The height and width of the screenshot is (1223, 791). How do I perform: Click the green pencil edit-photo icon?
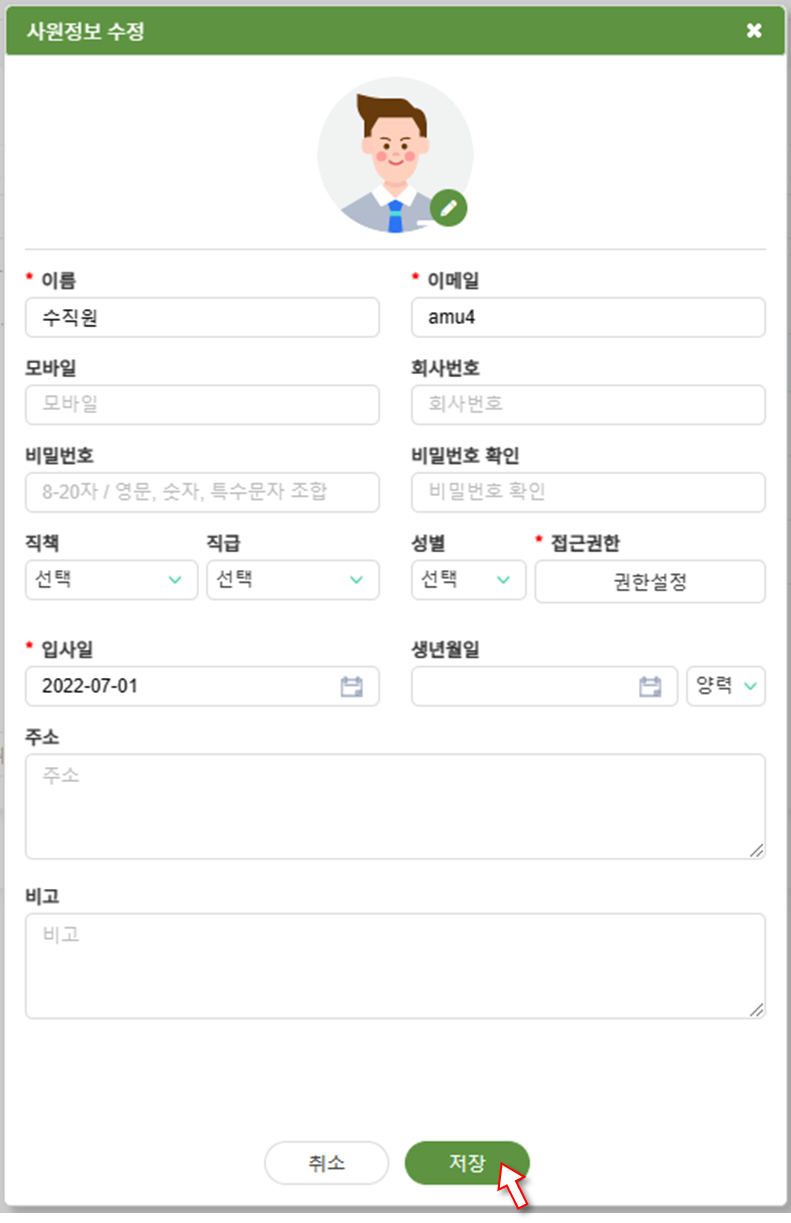pyautogui.click(x=449, y=208)
